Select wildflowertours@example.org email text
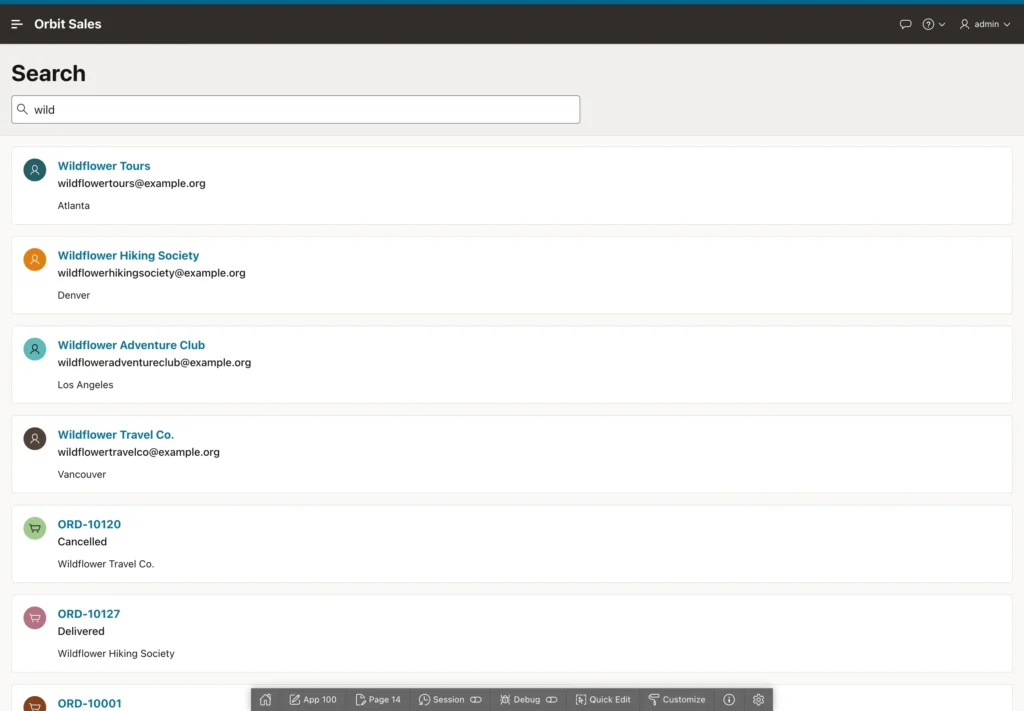Screen dimensions: 1024x711 pyautogui.click(x=131, y=183)
